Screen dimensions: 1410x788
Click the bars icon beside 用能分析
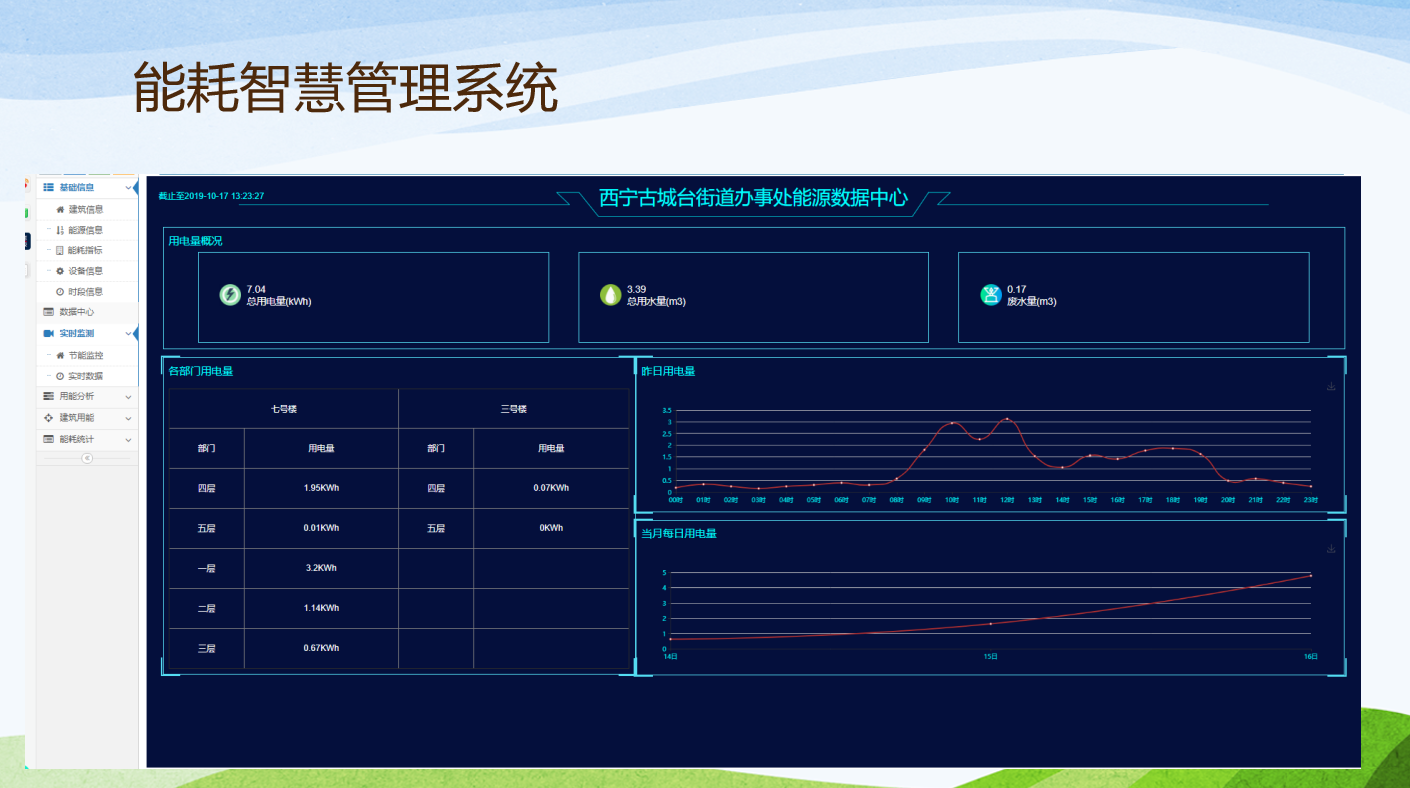[x=48, y=396]
